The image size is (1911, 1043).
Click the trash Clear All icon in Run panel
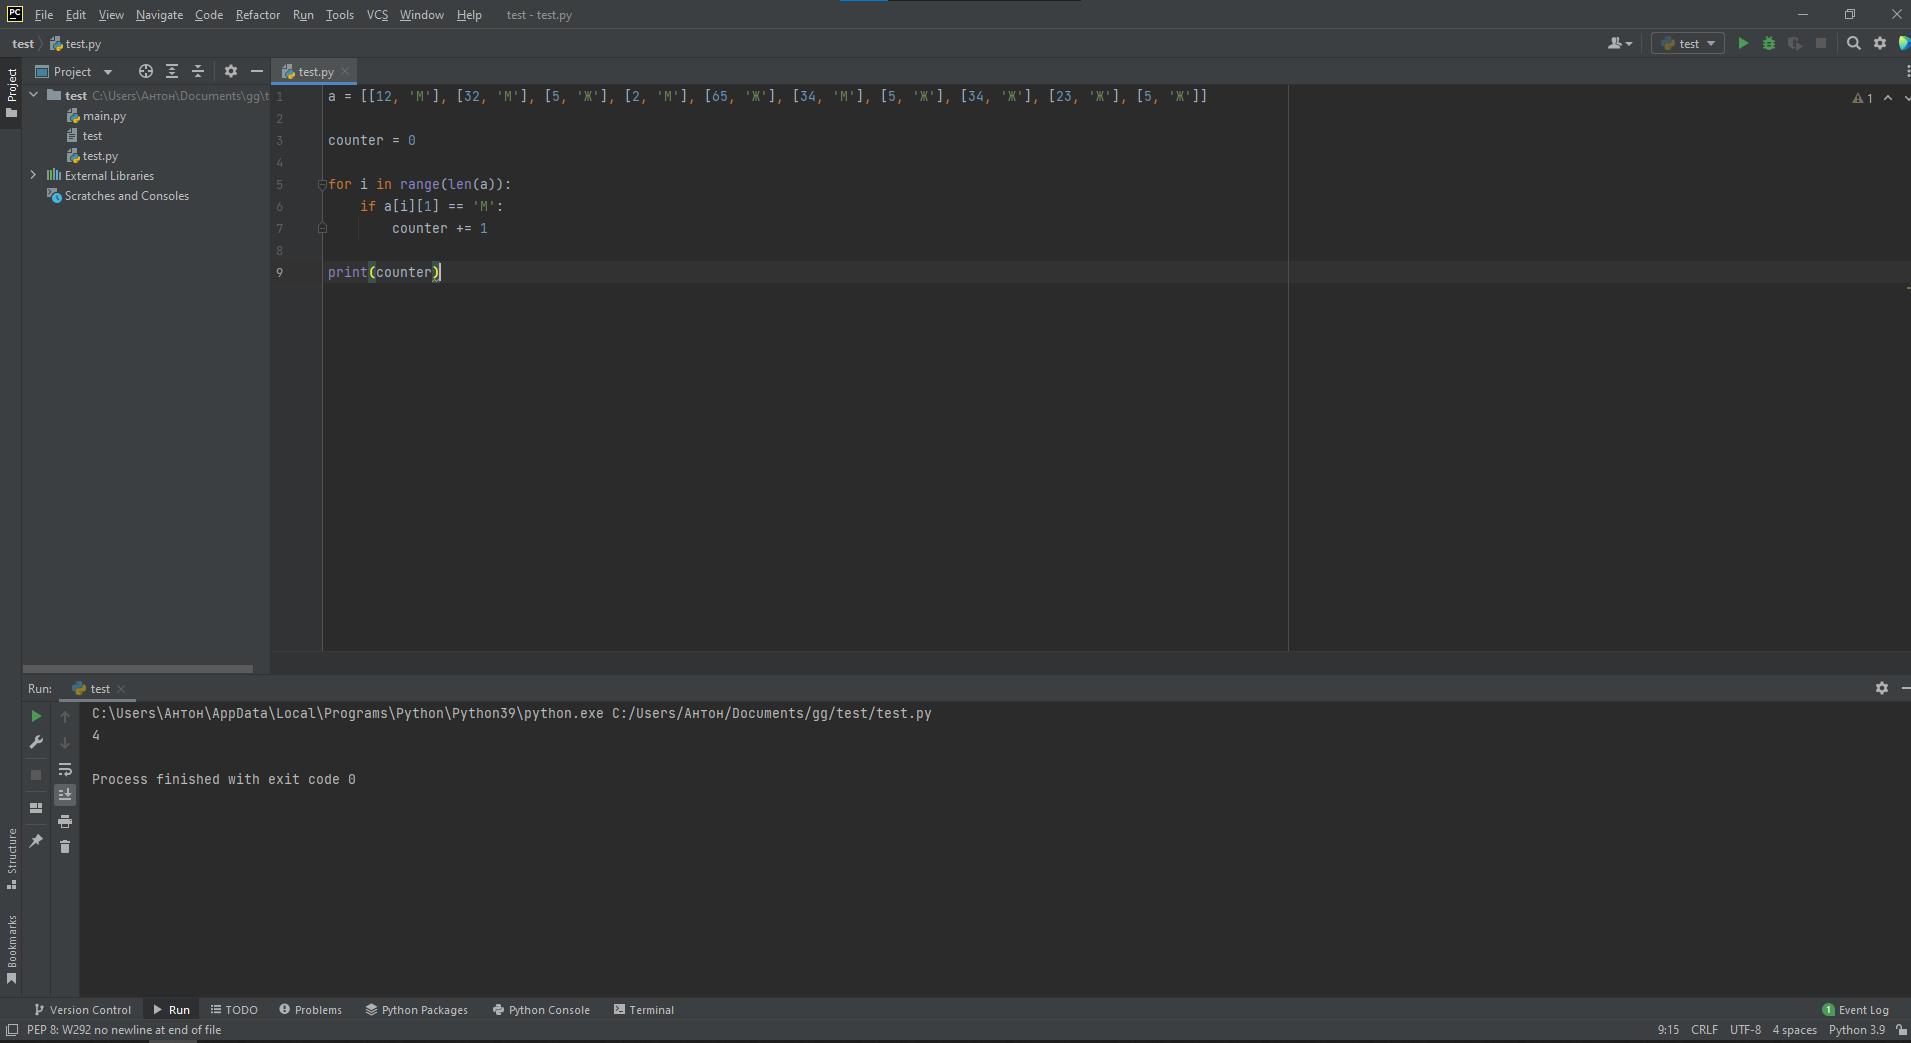click(x=65, y=847)
